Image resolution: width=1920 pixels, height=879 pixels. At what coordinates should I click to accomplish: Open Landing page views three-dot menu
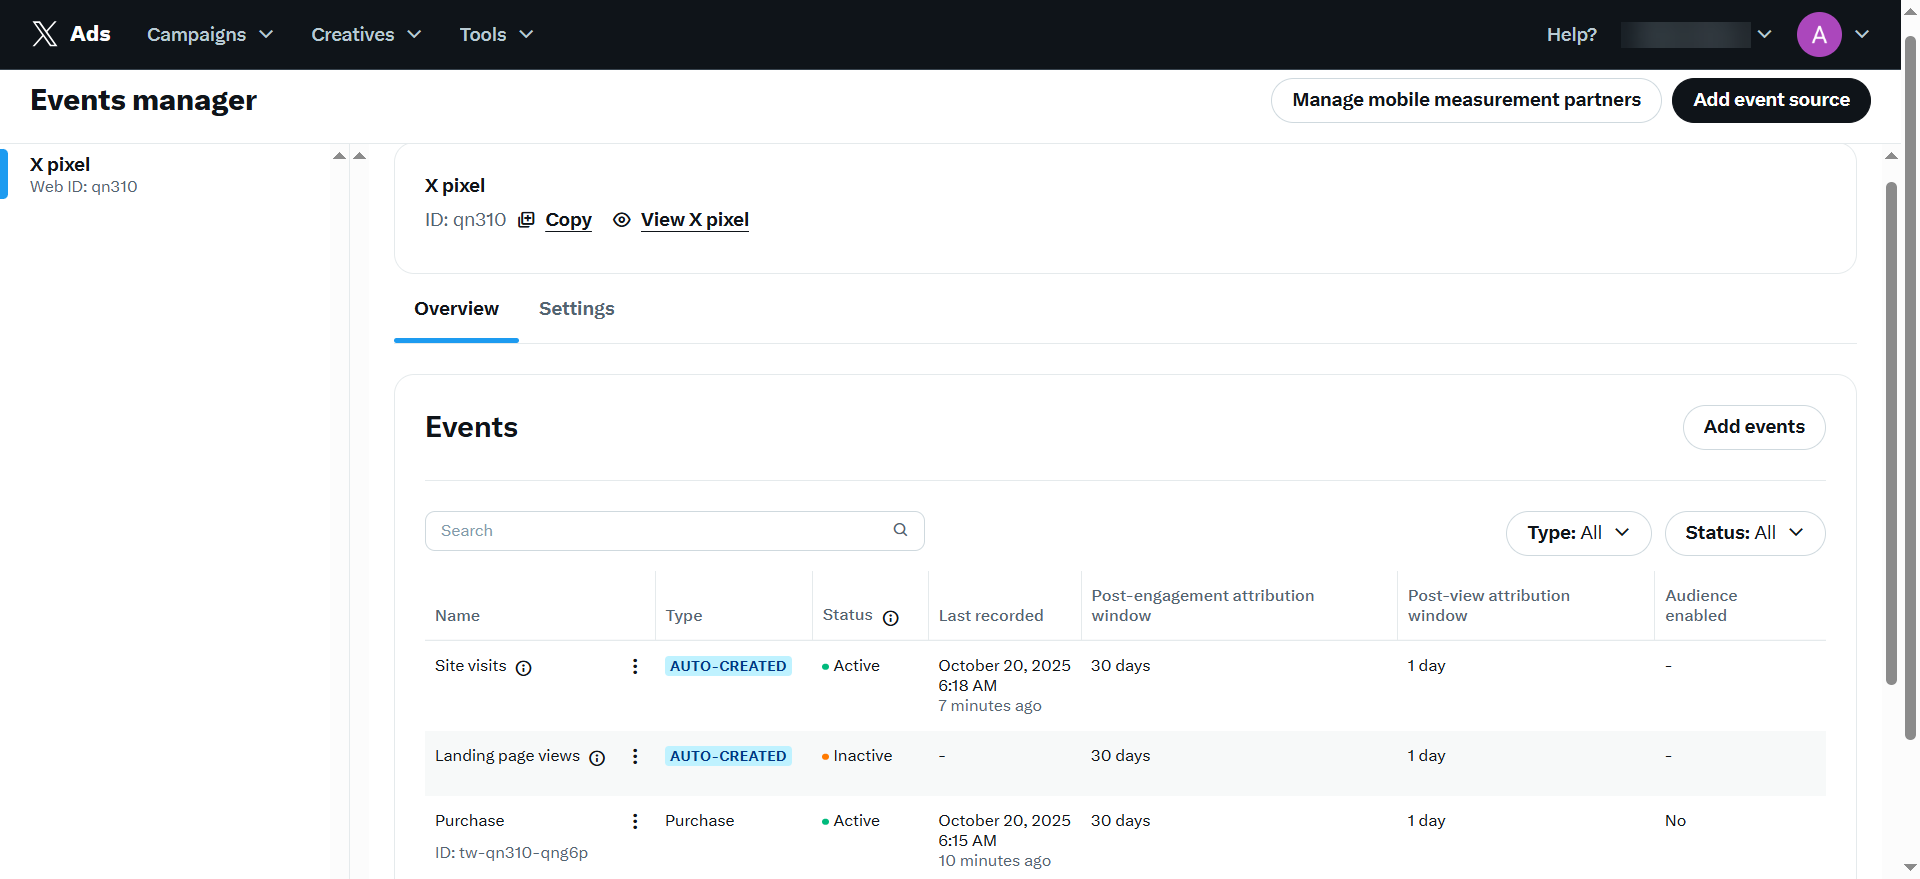coord(635,756)
